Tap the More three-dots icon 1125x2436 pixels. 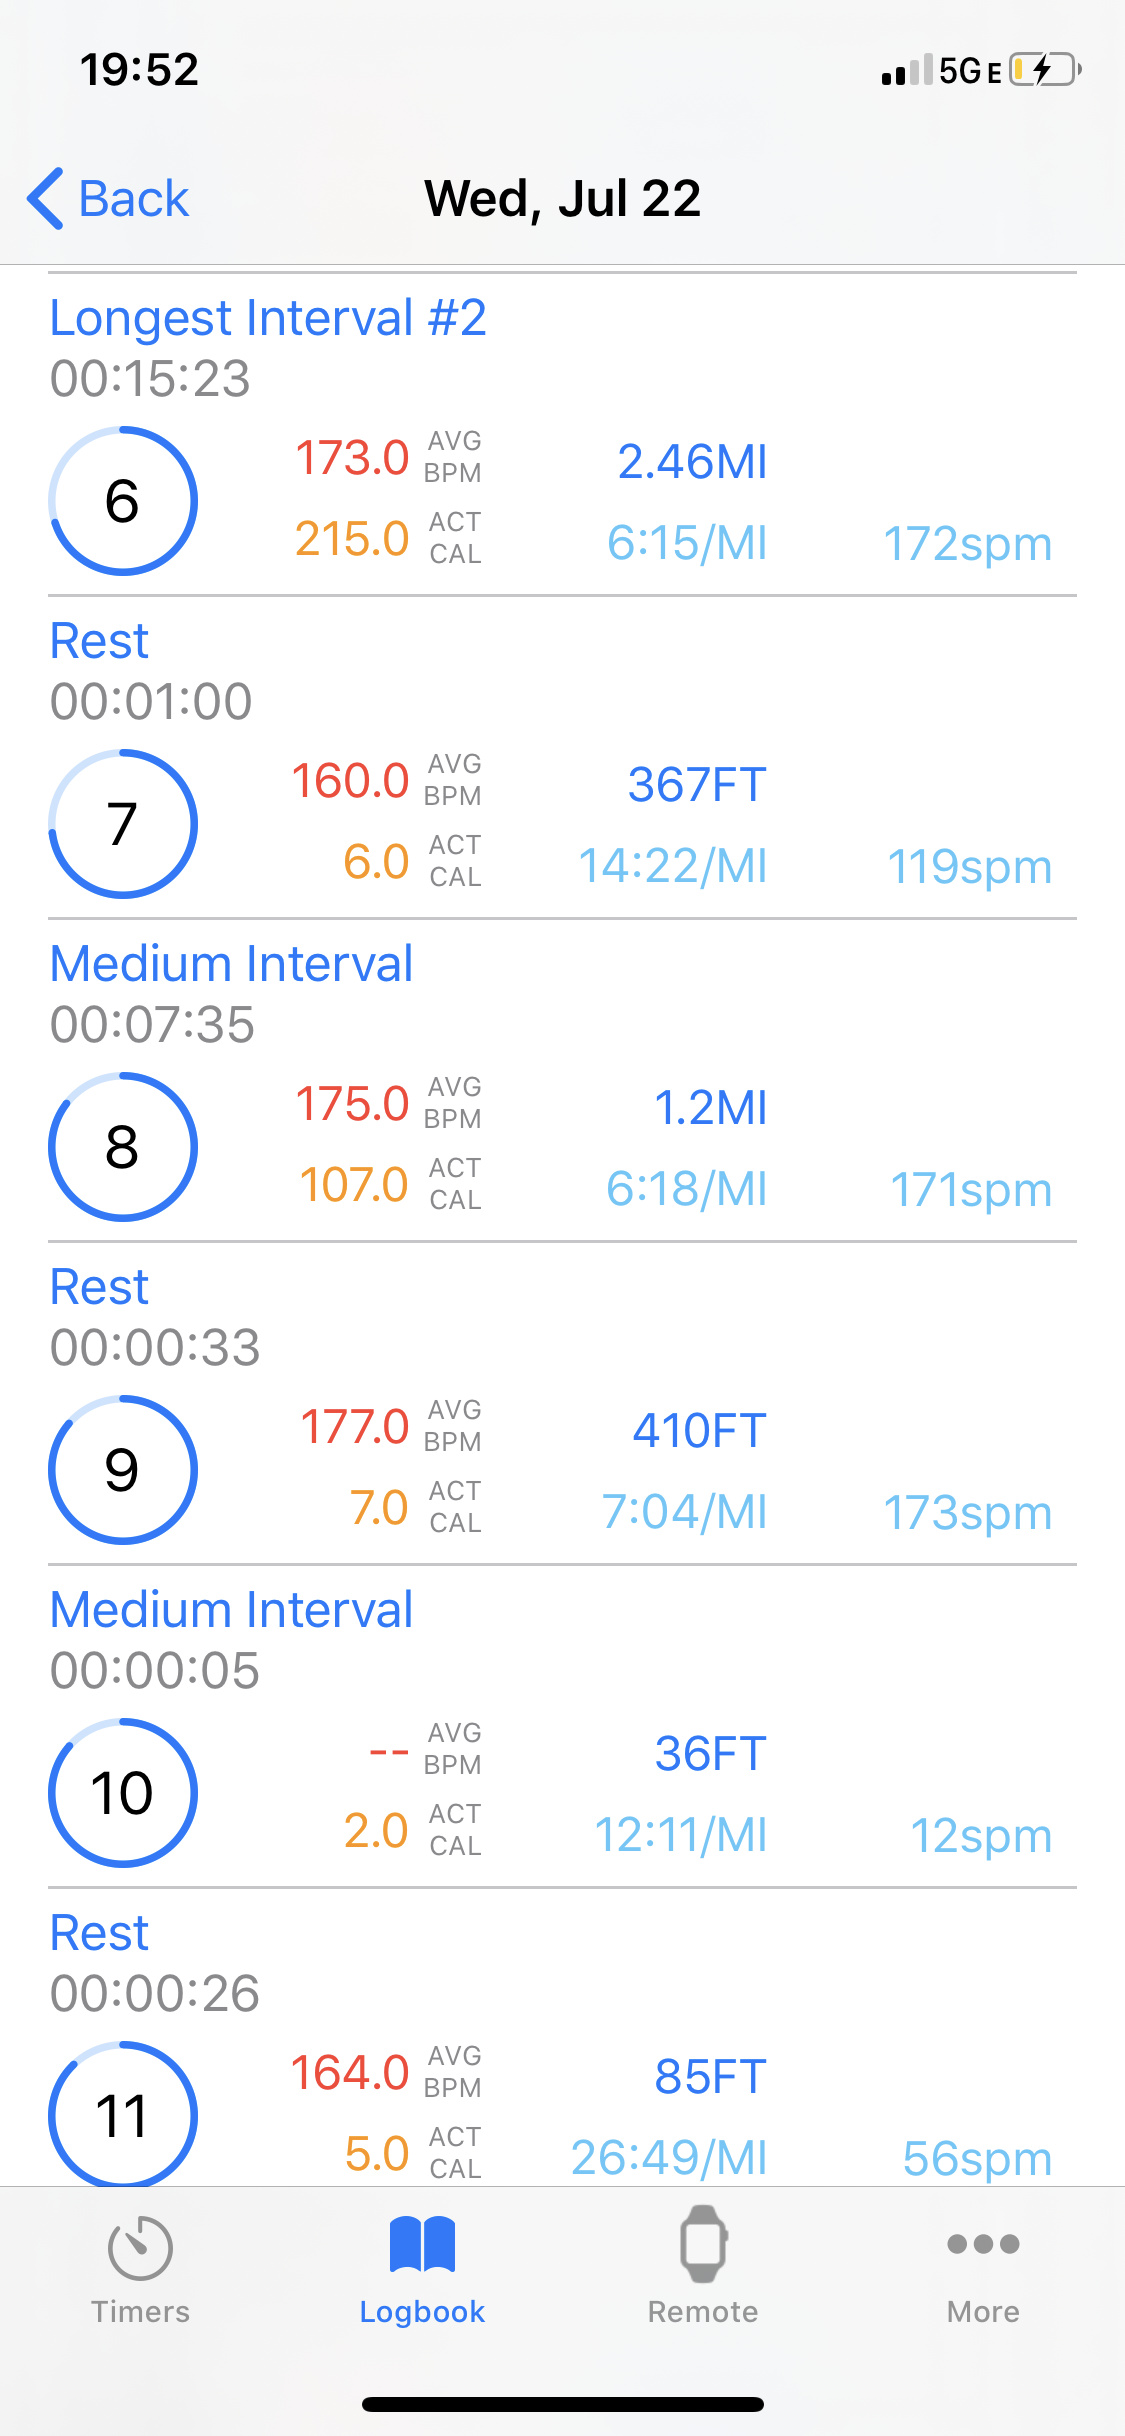(x=983, y=2244)
